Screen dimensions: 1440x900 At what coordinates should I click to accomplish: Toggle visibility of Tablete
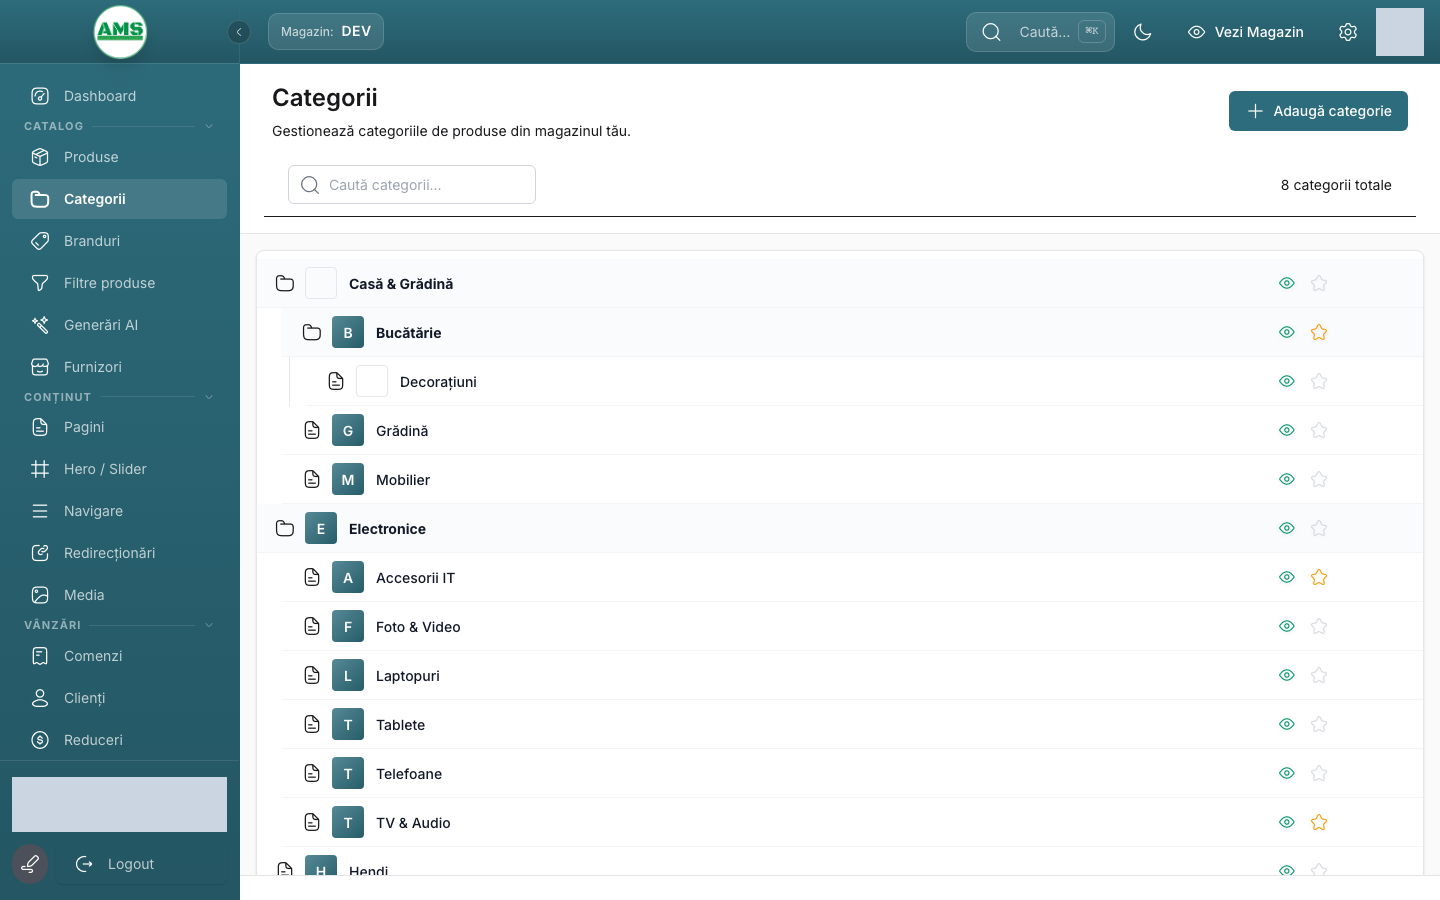(1287, 725)
